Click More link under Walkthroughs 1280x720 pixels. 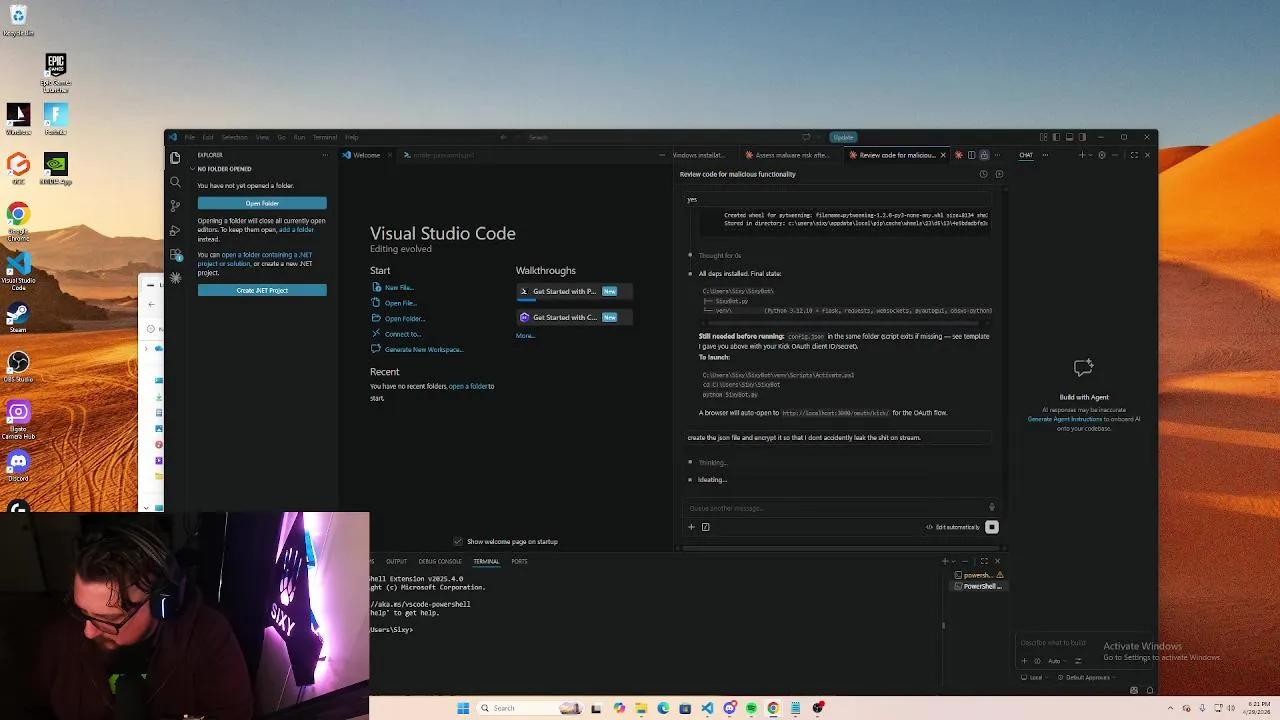(525, 336)
